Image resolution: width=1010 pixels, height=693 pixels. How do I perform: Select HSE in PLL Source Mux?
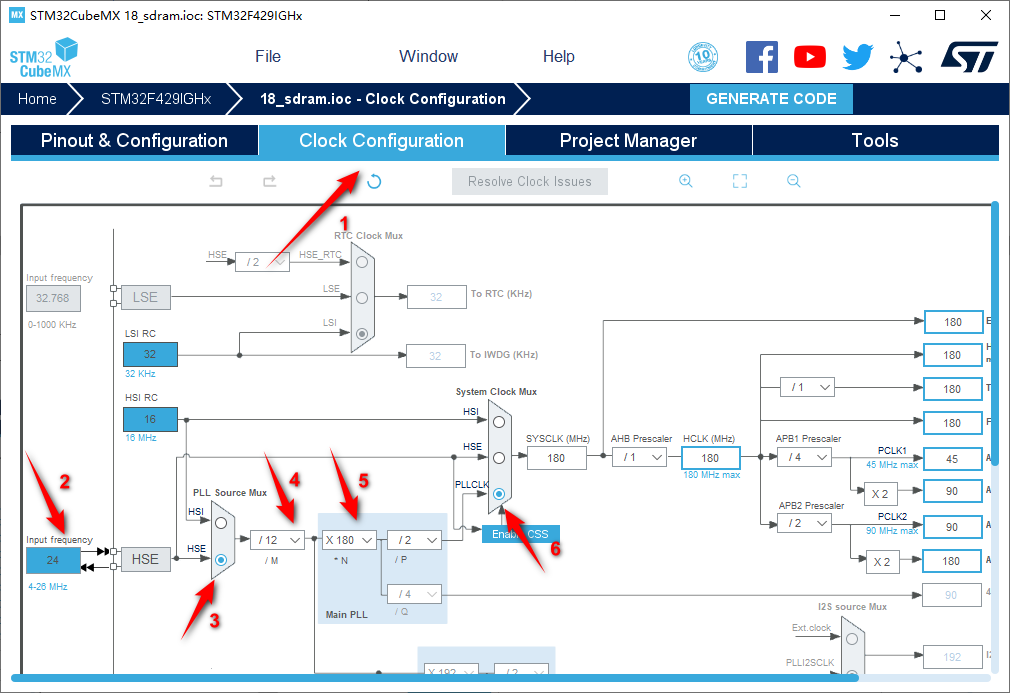pos(221,560)
